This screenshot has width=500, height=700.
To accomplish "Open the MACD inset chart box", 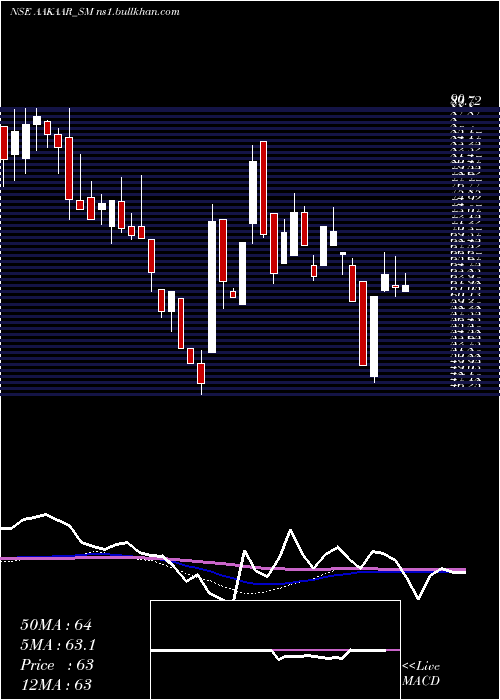I will 275,650.
